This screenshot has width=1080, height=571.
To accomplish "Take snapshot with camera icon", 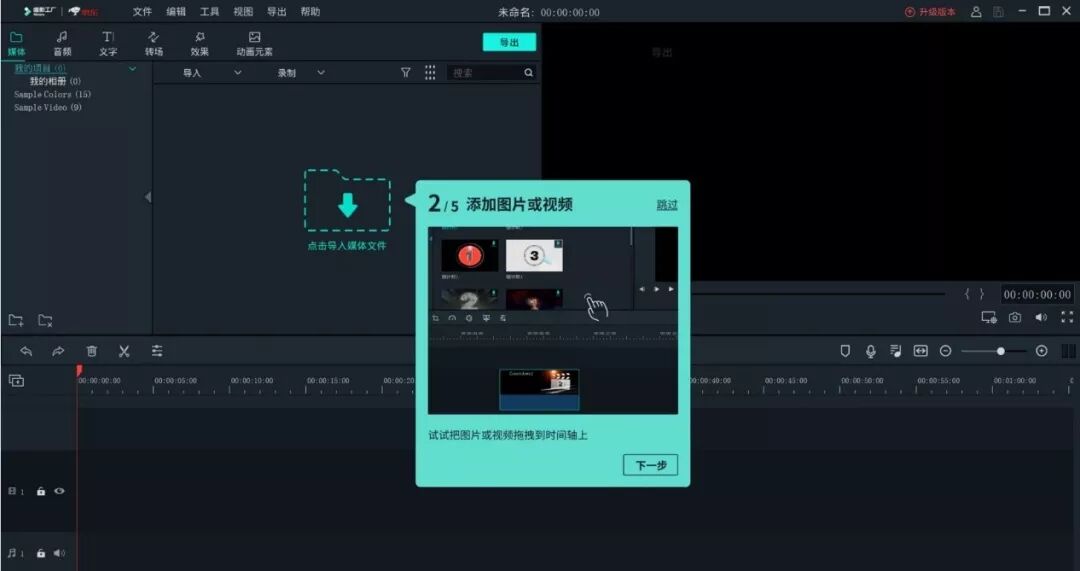I will (x=1015, y=318).
